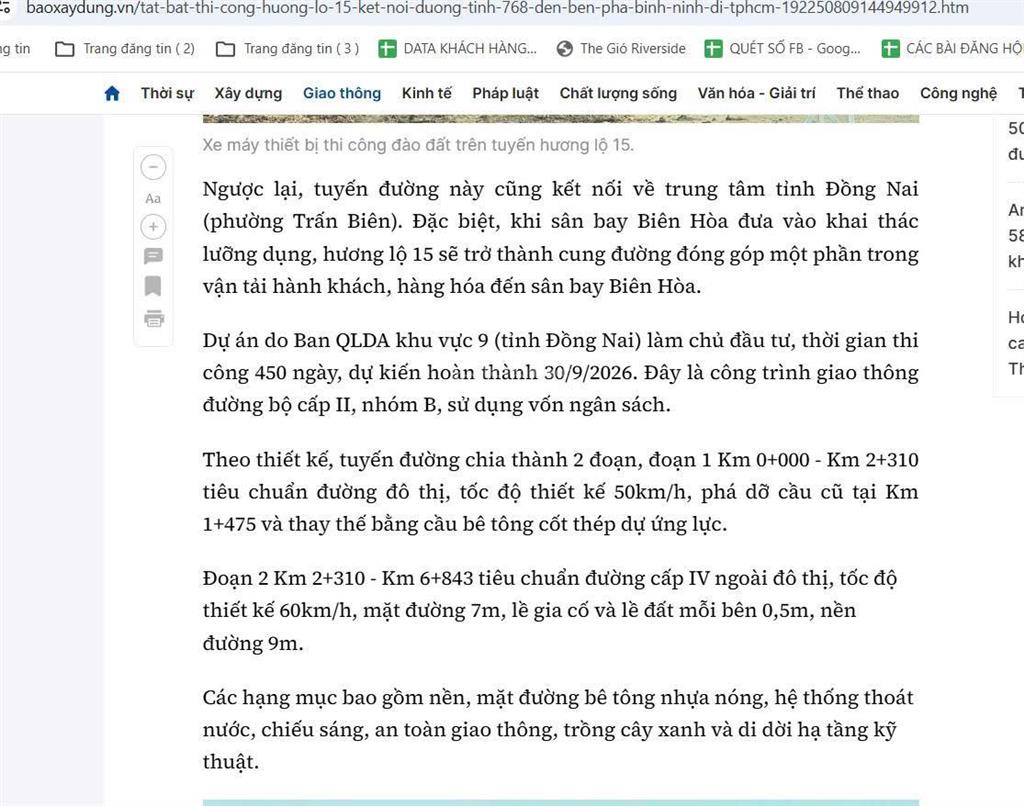The width and height of the screenshot is (1024, 806).
Task: Decrease article font size with minus icon
Action: 153,167
